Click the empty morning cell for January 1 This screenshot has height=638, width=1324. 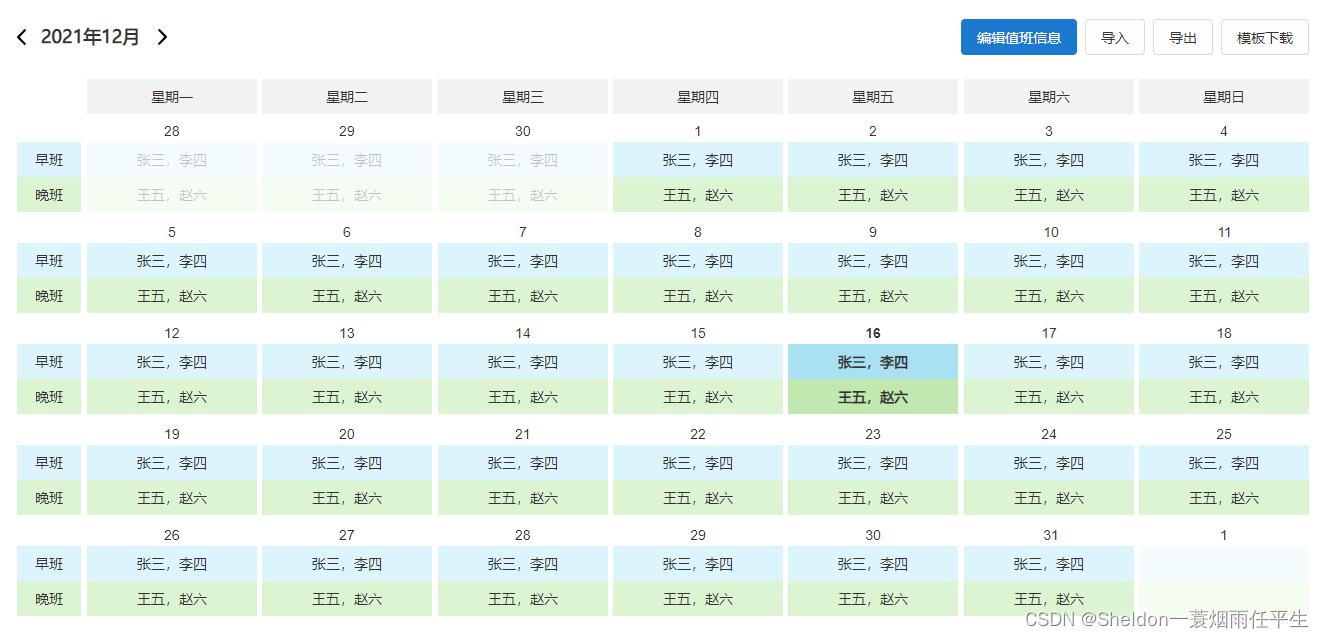(1223, 564)
